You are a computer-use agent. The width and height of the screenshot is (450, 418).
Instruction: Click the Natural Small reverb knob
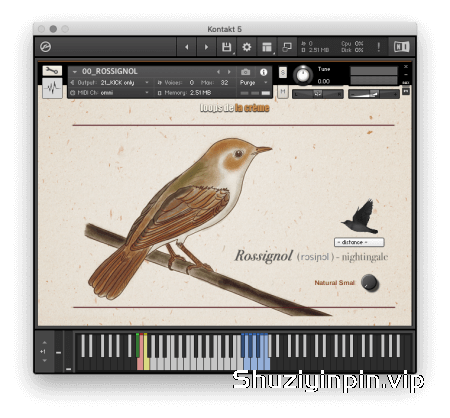click(x=370, y=283)
